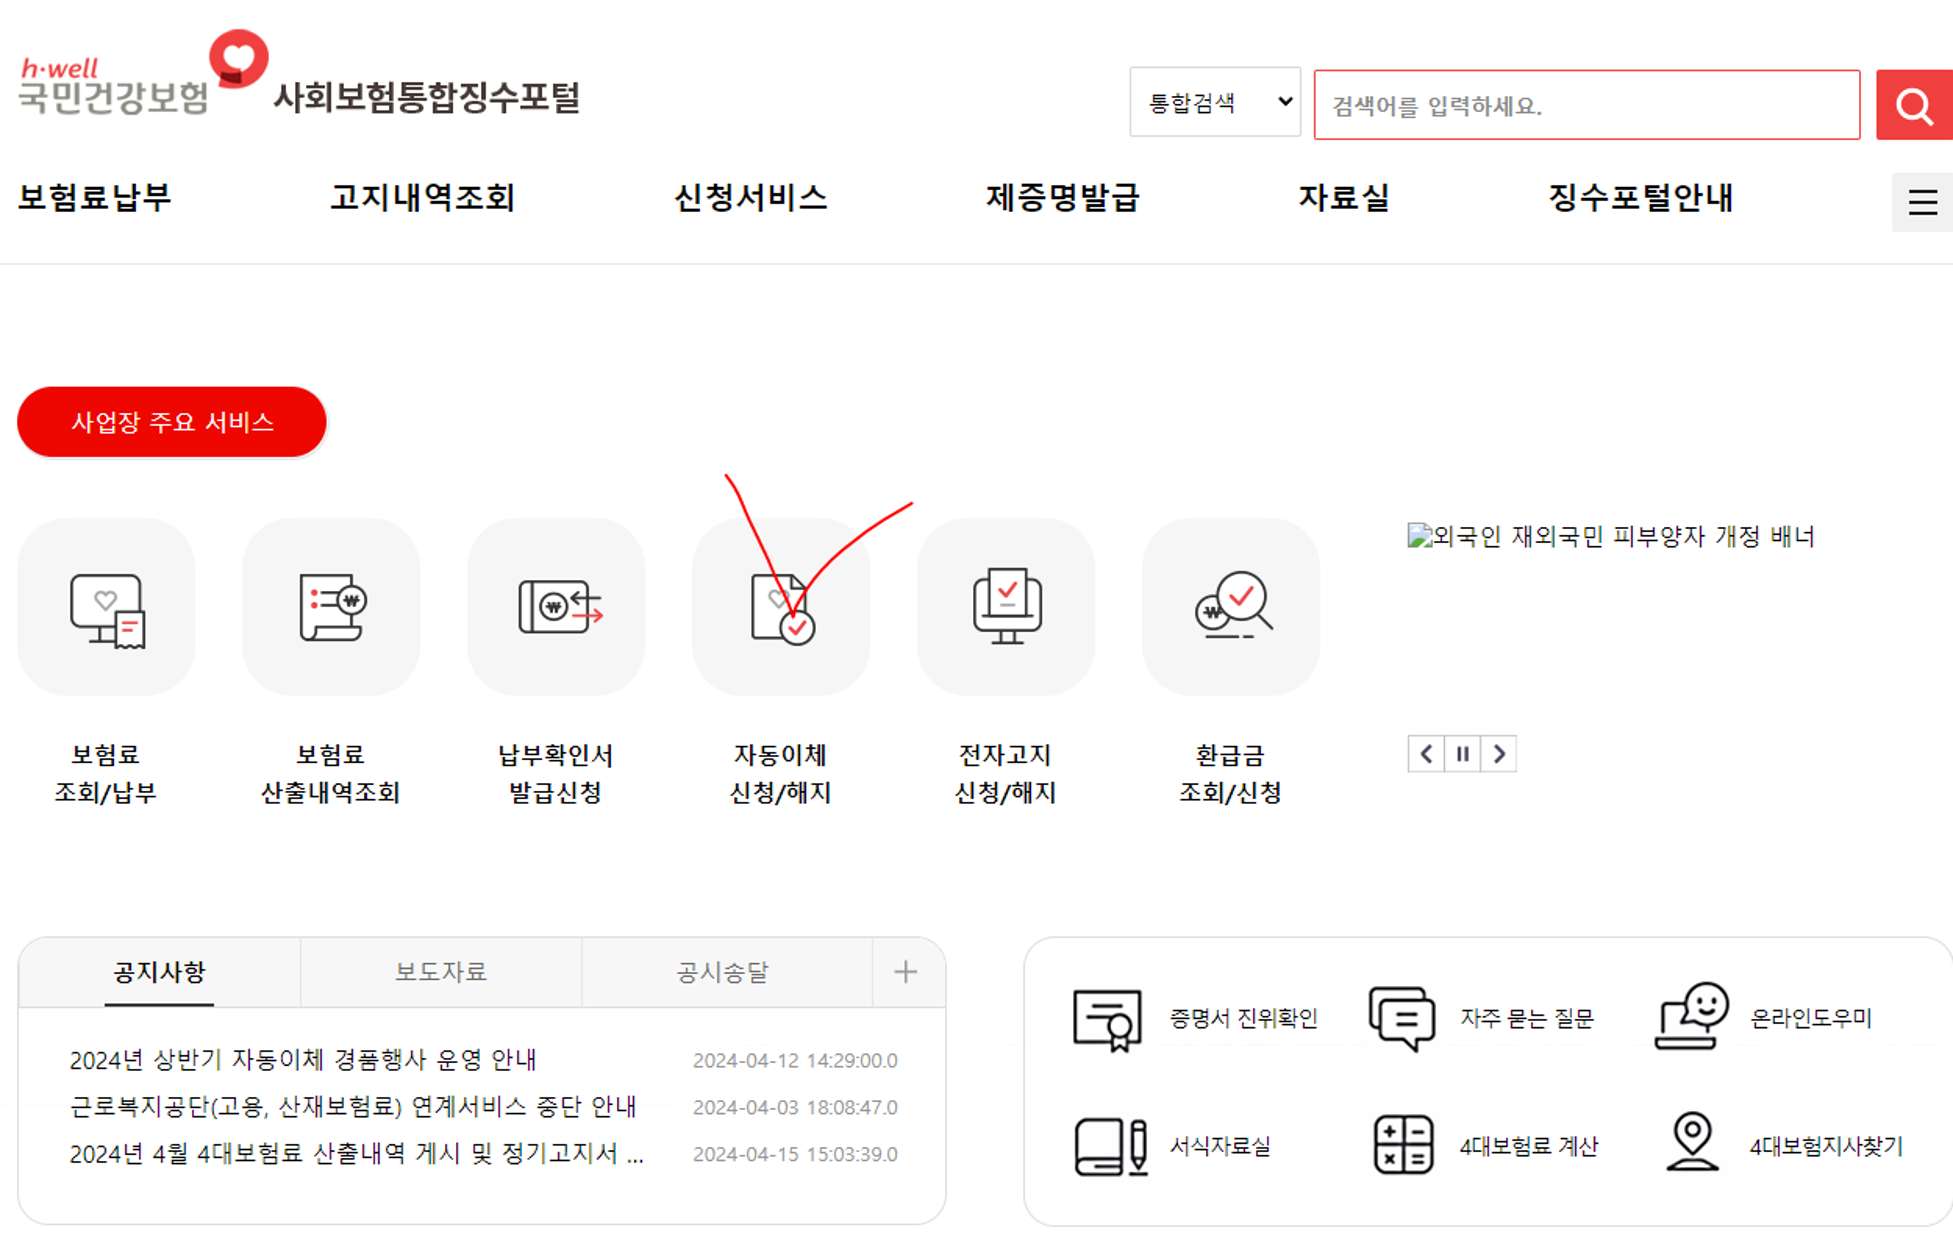Open the 신청서비스 menu
The height and width of the screenshot is (1244, 1953).
click(x=750, y=198)
